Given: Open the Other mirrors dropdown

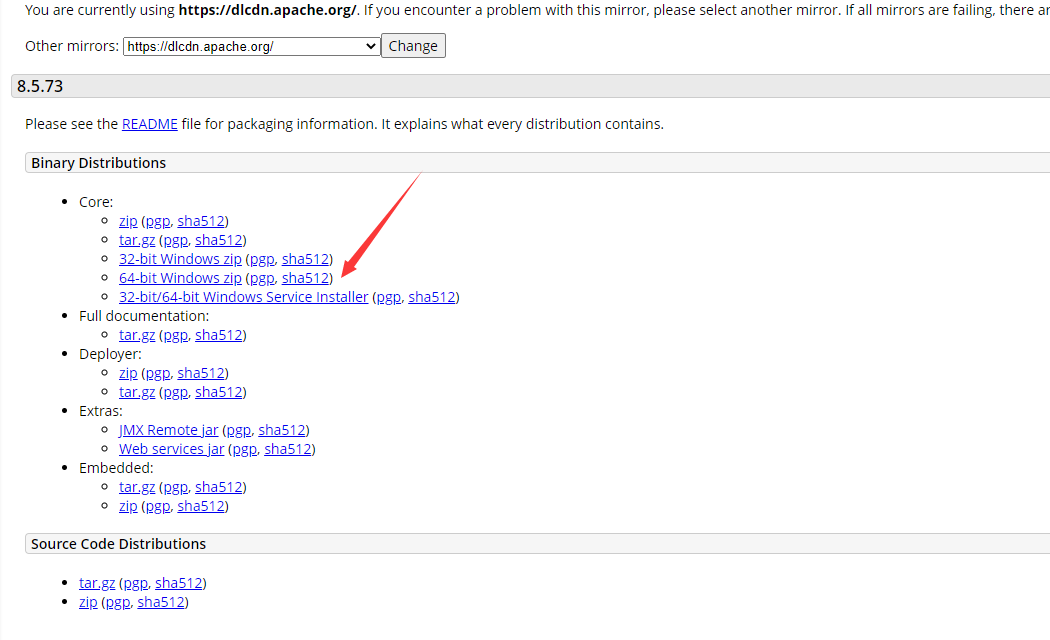Looking at the screenshot, I should tap(251, 46).
